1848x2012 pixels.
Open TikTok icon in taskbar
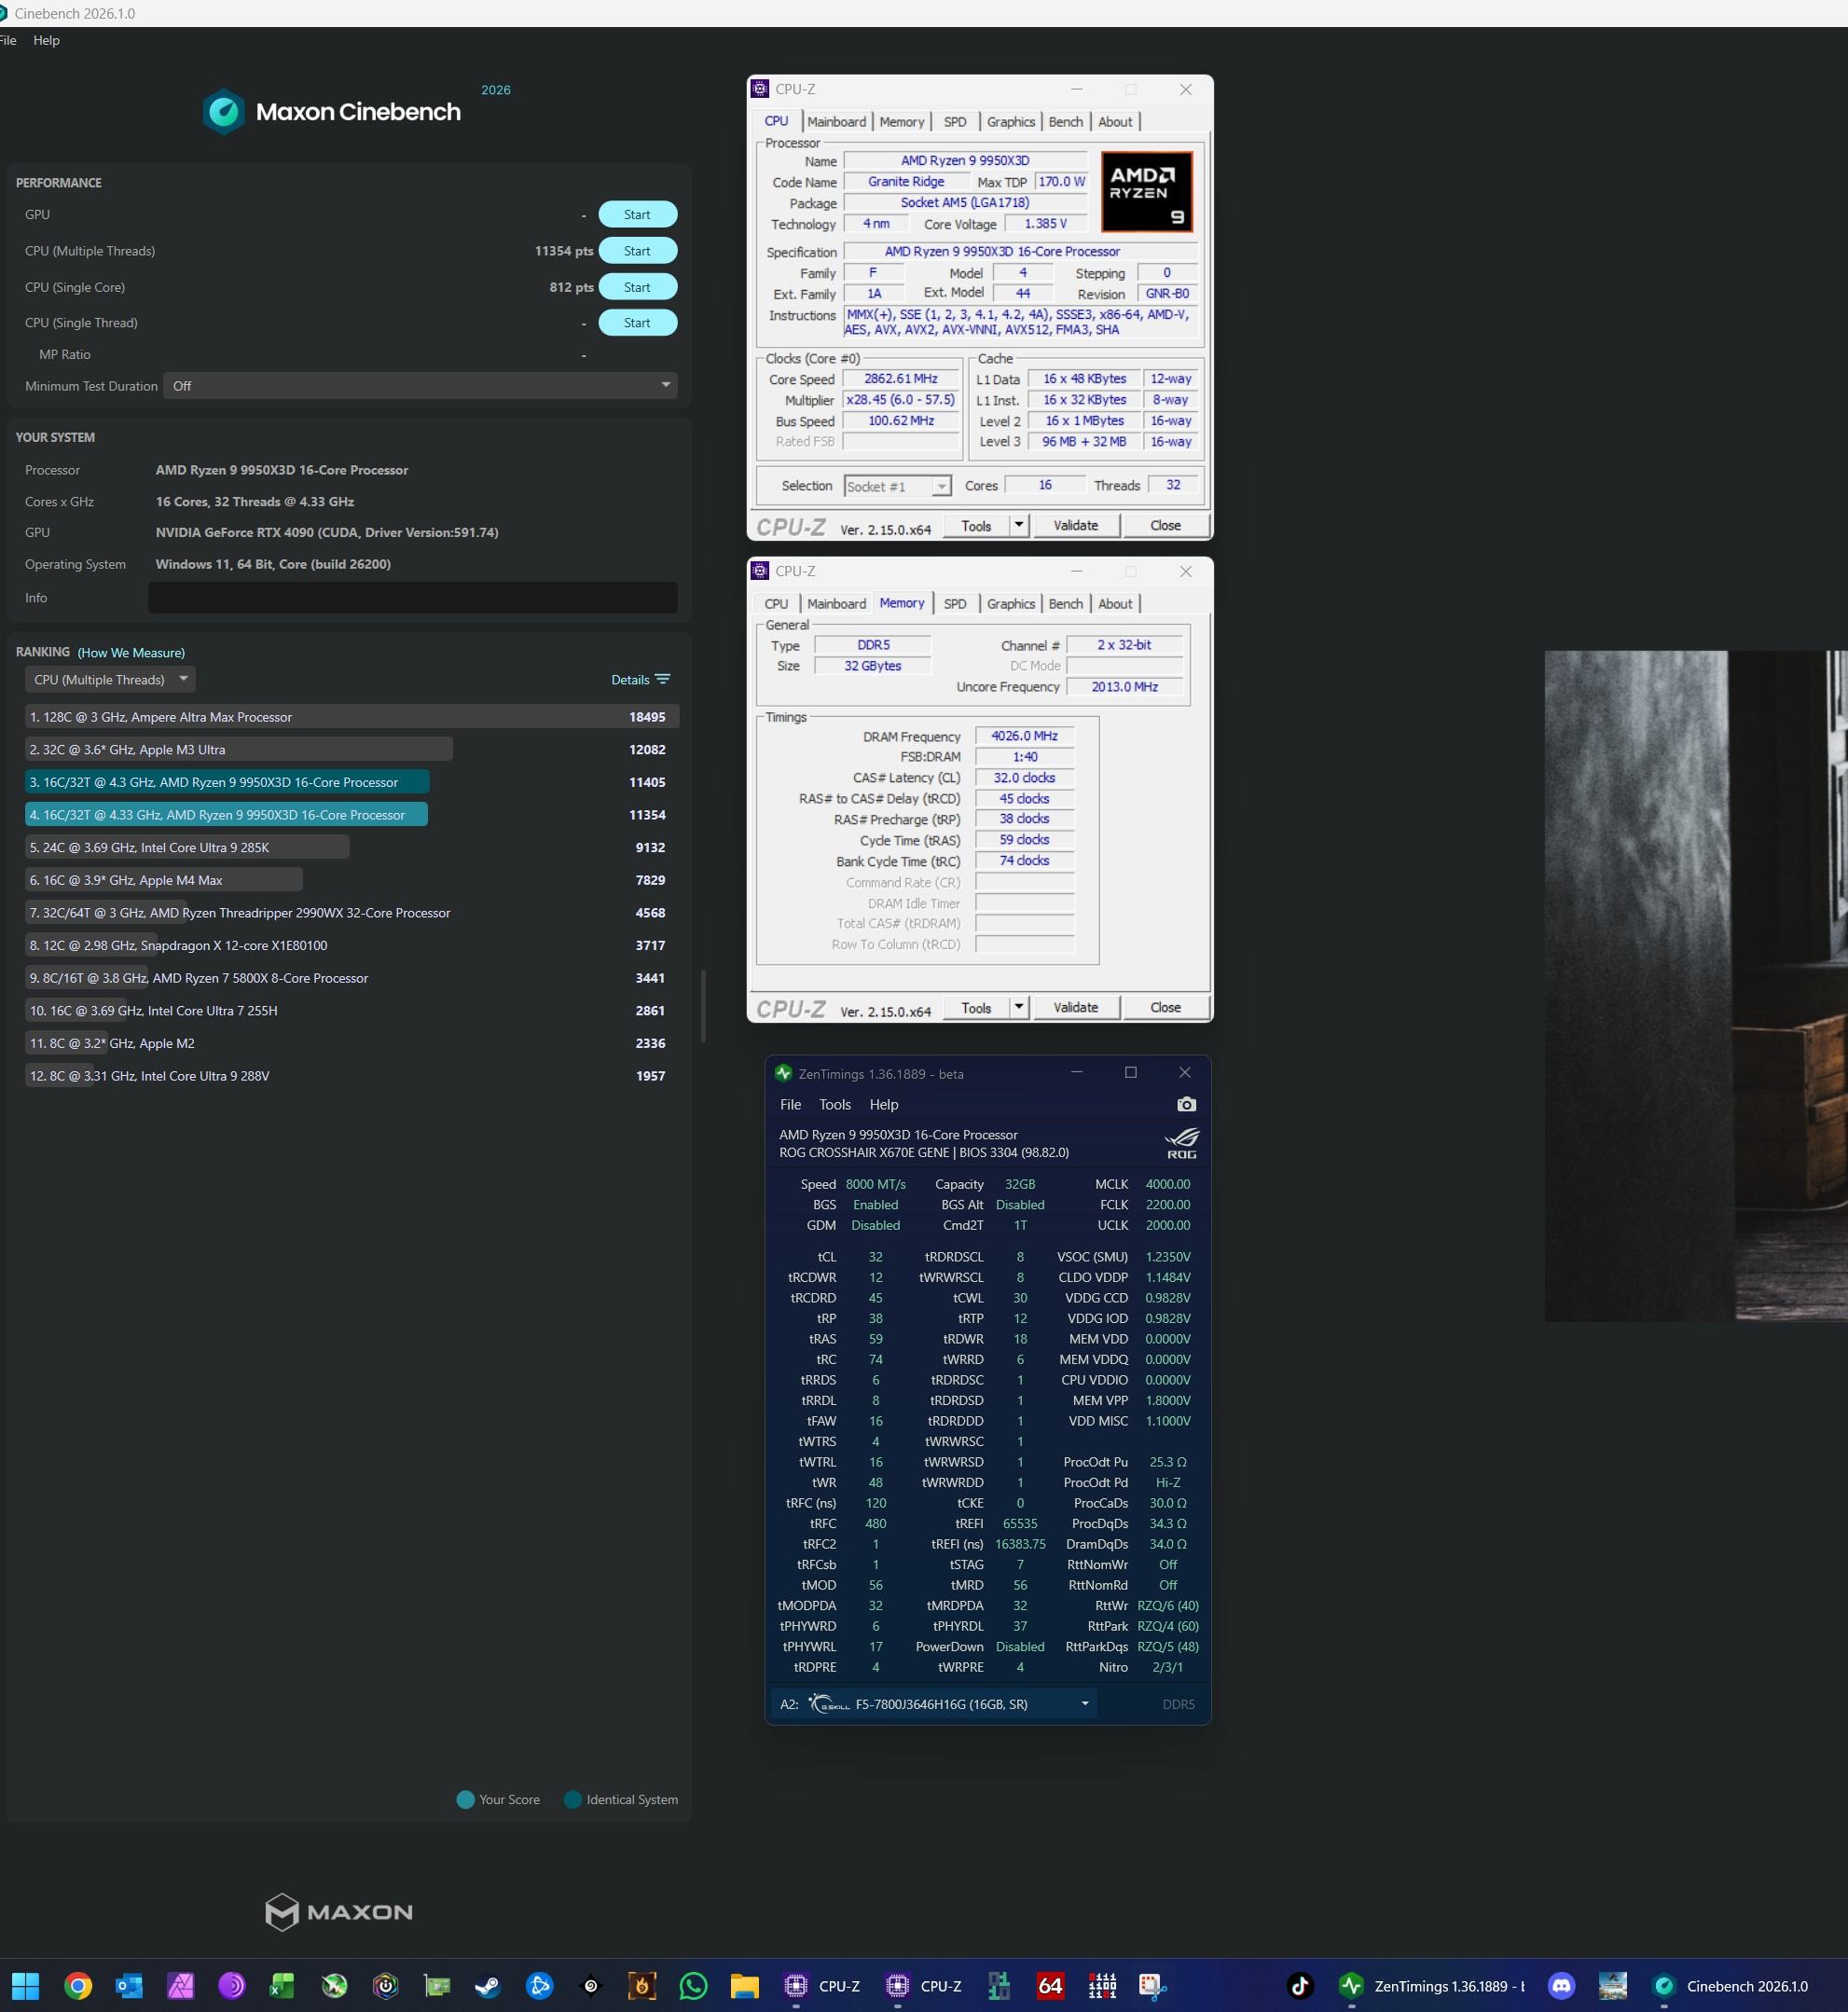point(1299,1985)
